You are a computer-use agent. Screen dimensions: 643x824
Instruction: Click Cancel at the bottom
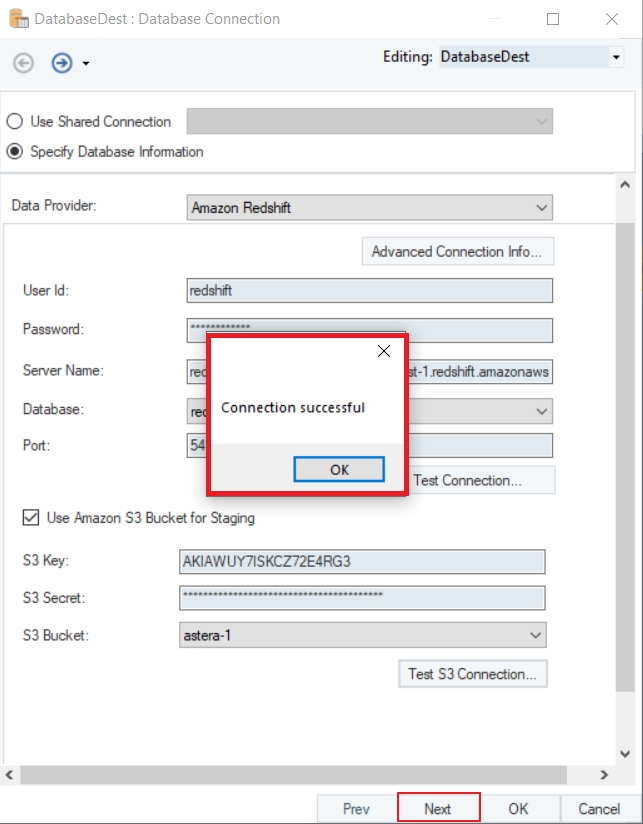[599, 809]
